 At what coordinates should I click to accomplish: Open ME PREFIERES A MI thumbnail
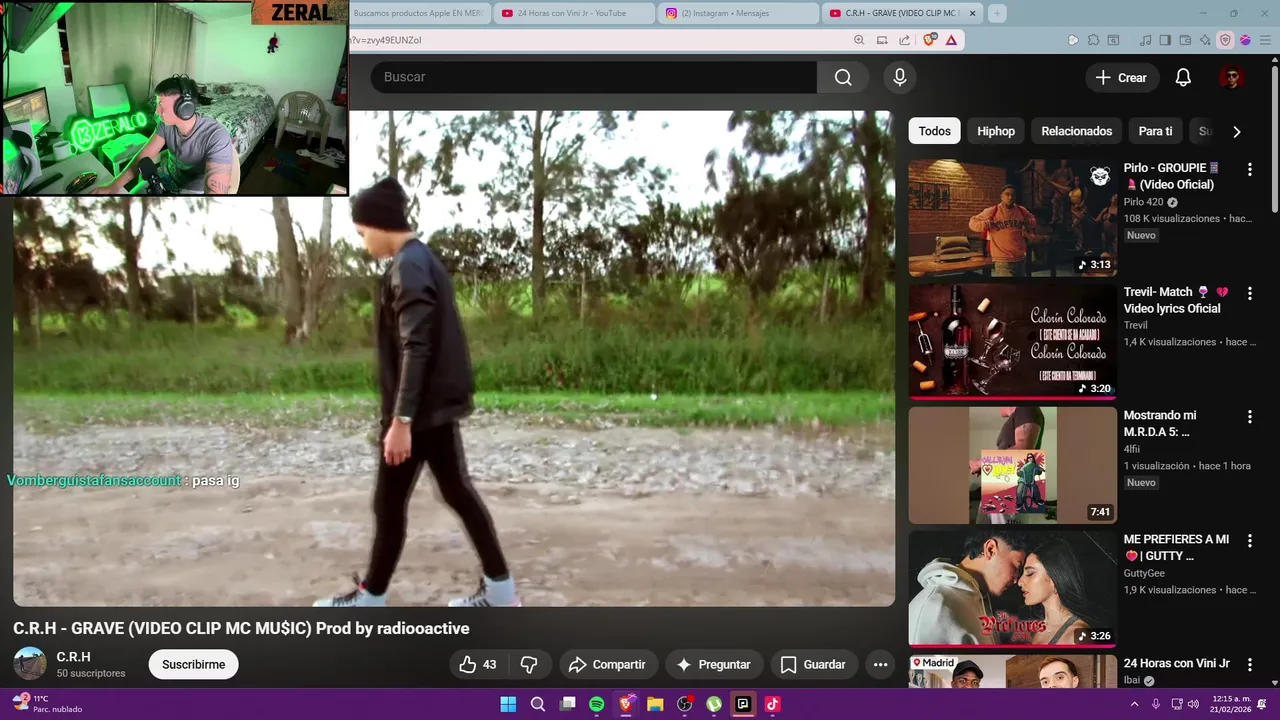pos(1012,589)
